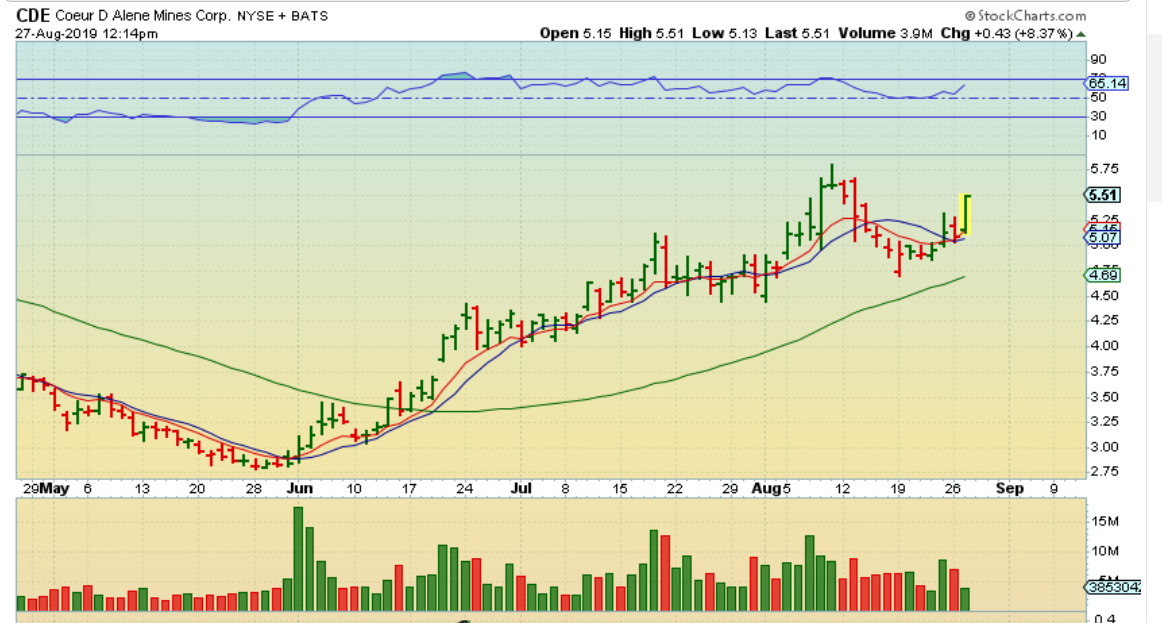Click the 2.75 price axis label
The width and height of the screenshot is (1162, 623).
point(1104,471)
